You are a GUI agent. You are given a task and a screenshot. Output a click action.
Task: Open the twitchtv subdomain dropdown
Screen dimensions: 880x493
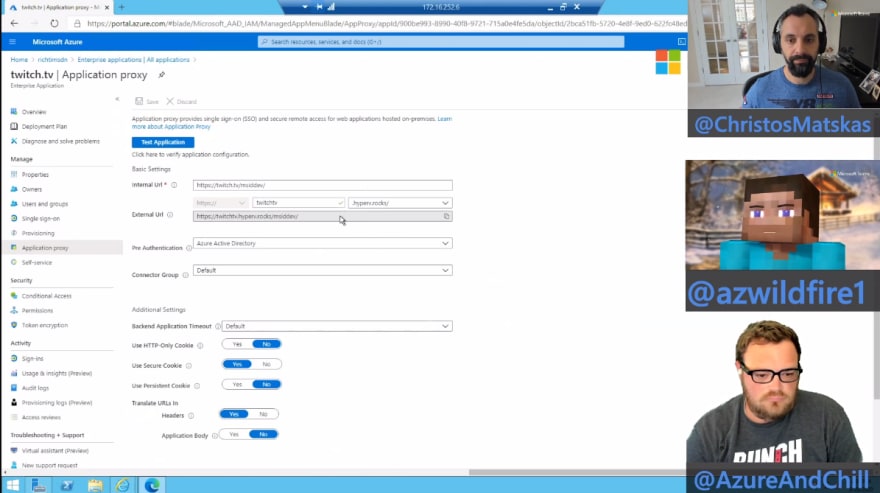[298, 203]
